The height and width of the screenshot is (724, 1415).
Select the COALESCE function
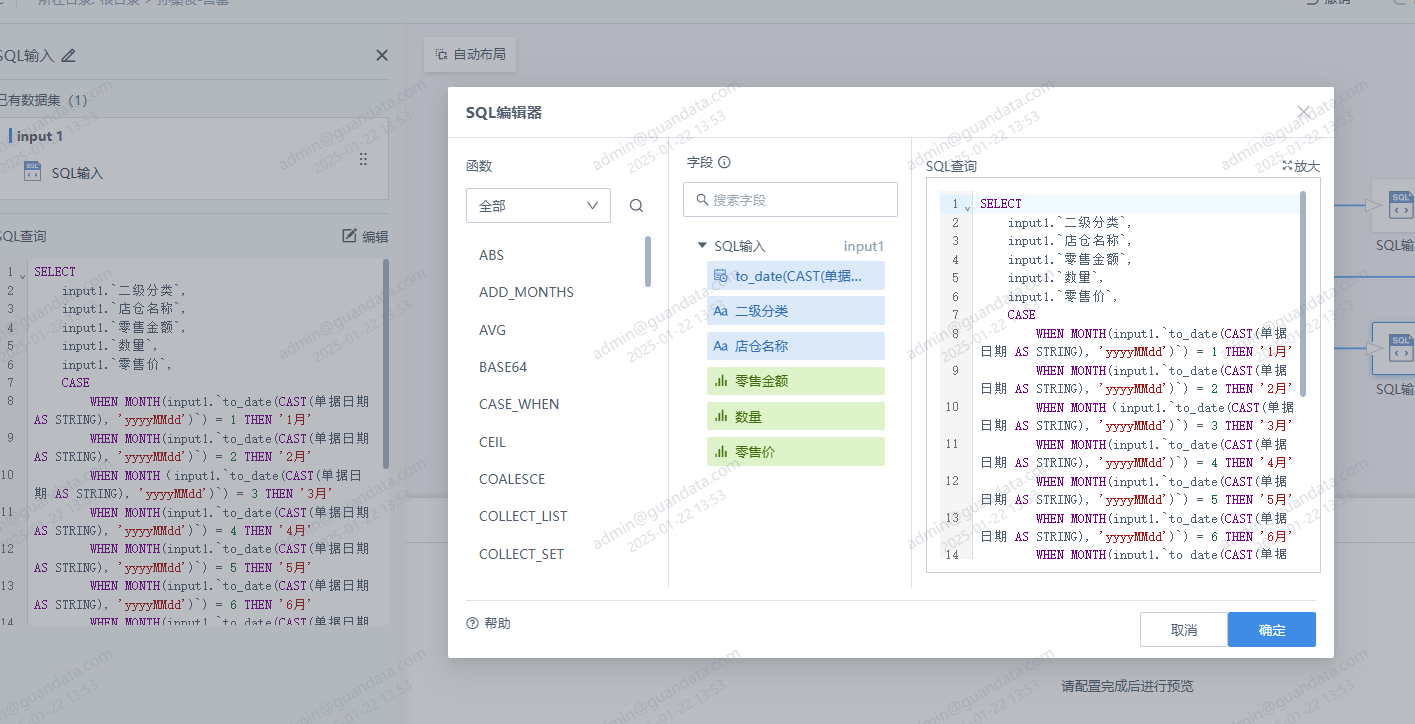point(512,479)
